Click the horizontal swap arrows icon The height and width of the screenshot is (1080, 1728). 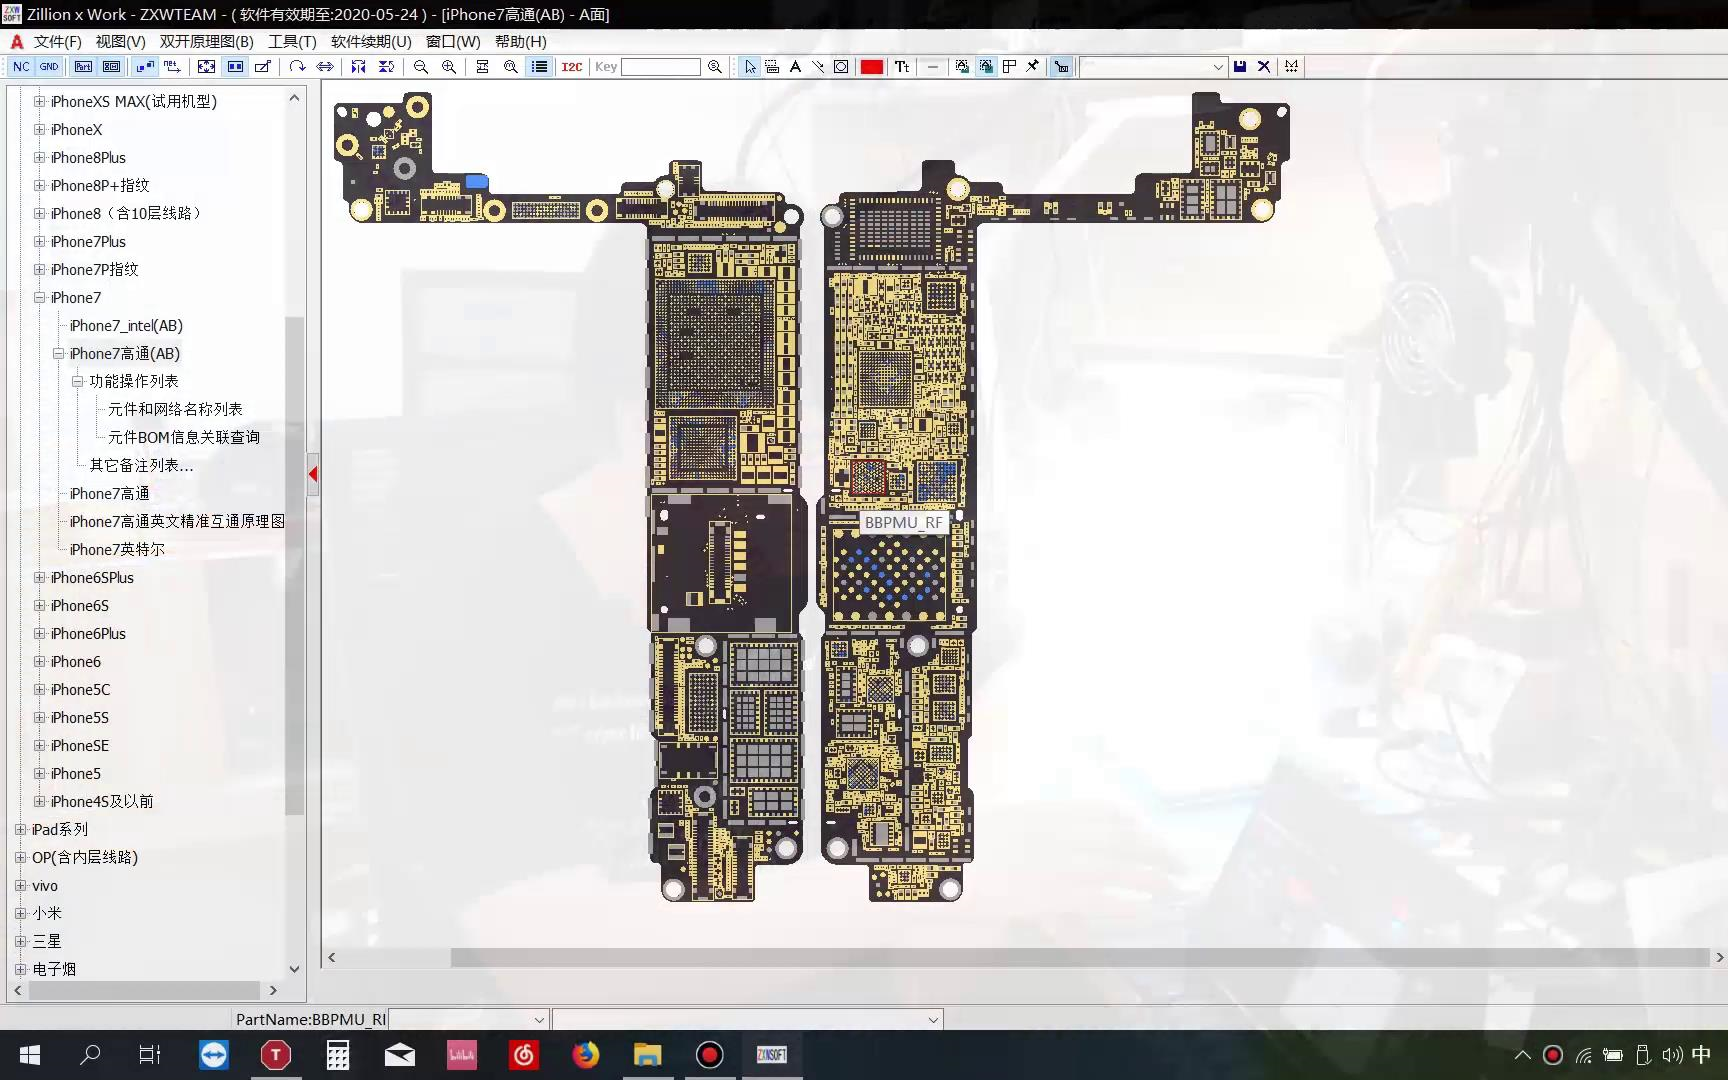325,67
